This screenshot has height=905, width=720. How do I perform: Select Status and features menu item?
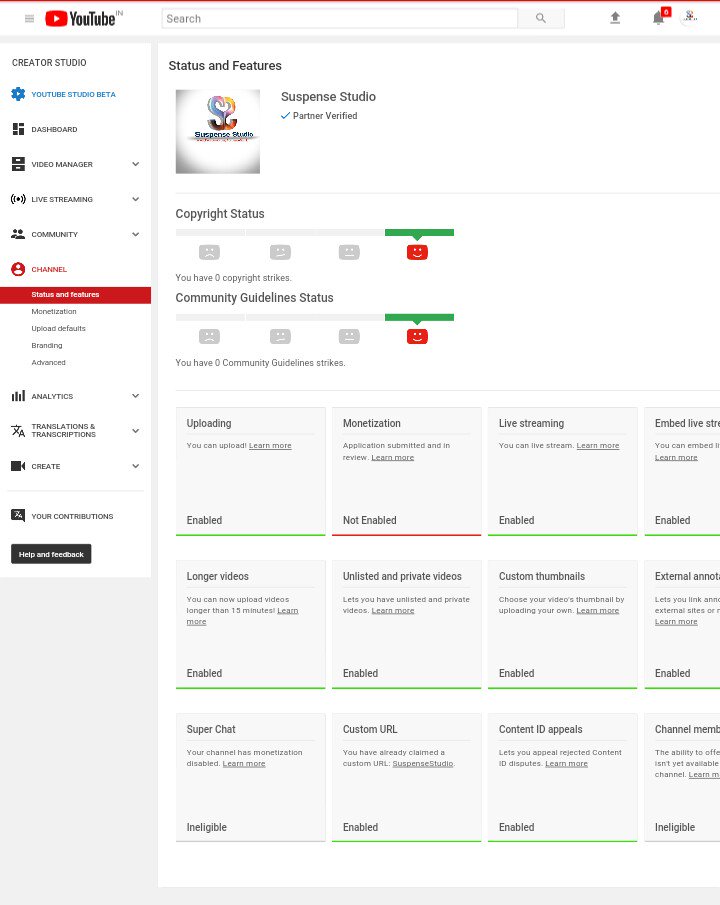coord(75,295)
